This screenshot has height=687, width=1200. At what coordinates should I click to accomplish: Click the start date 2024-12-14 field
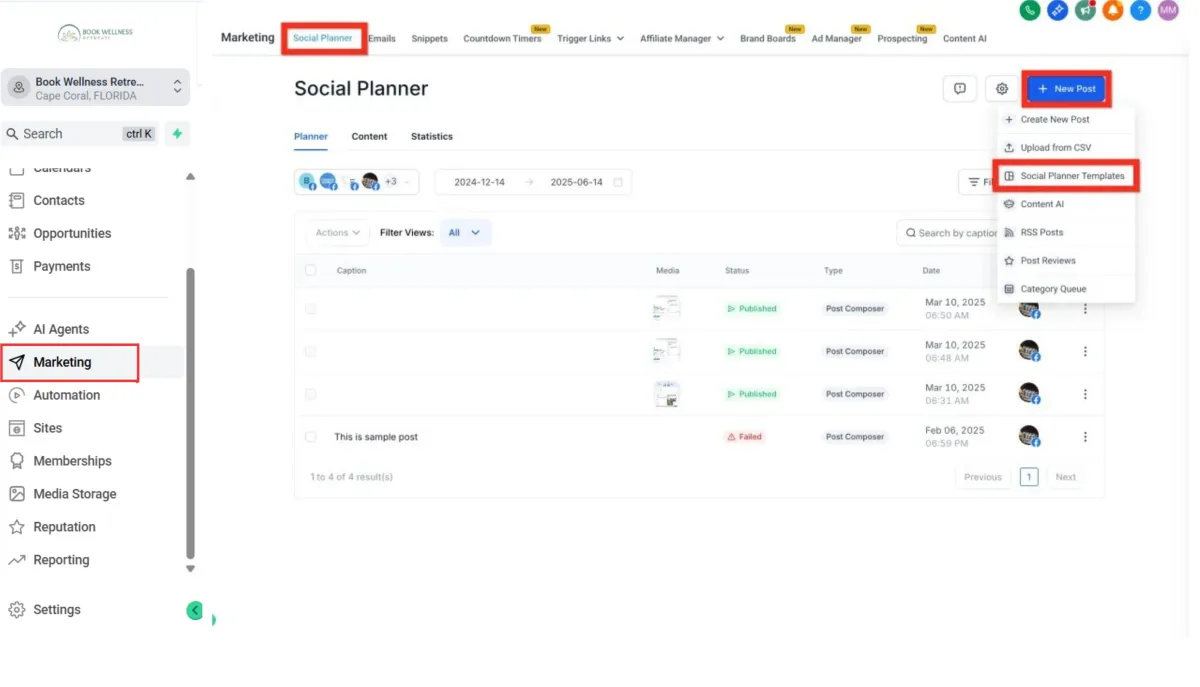[x=480, y=182]
